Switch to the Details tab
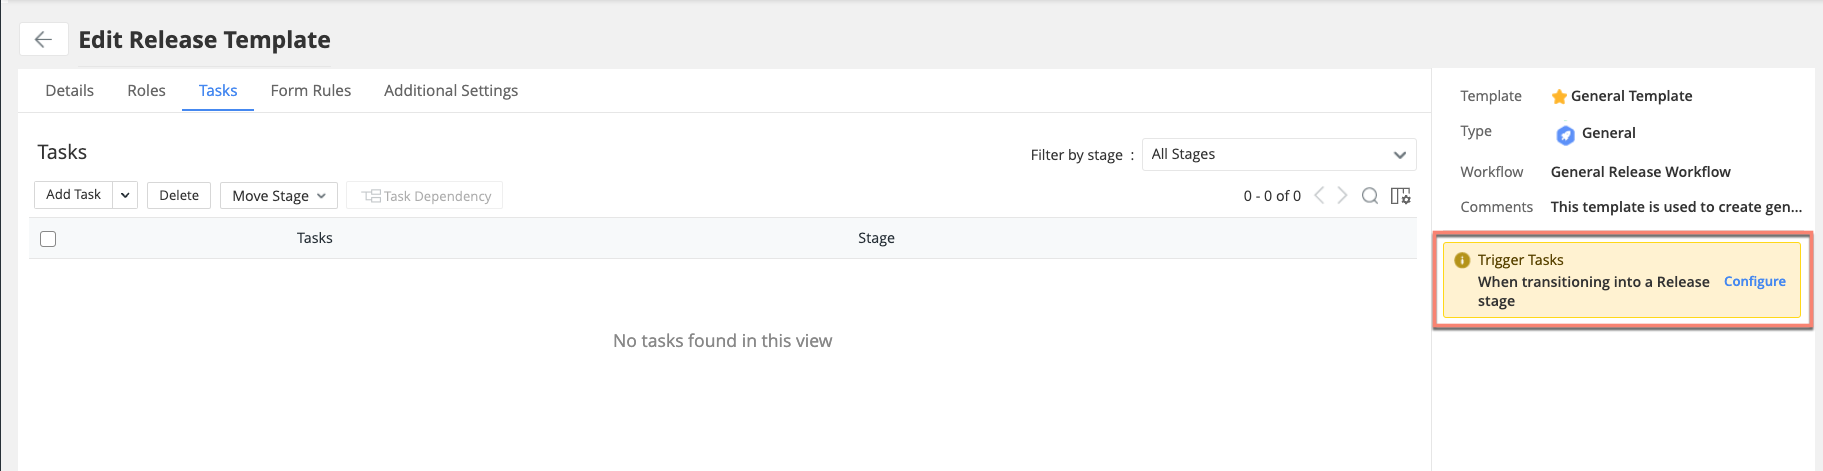 click(x=70, y=91)
